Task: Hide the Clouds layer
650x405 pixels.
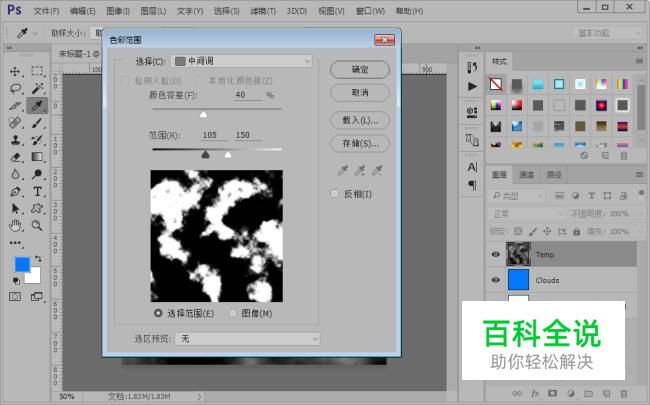Action: (x=495, y=280)
